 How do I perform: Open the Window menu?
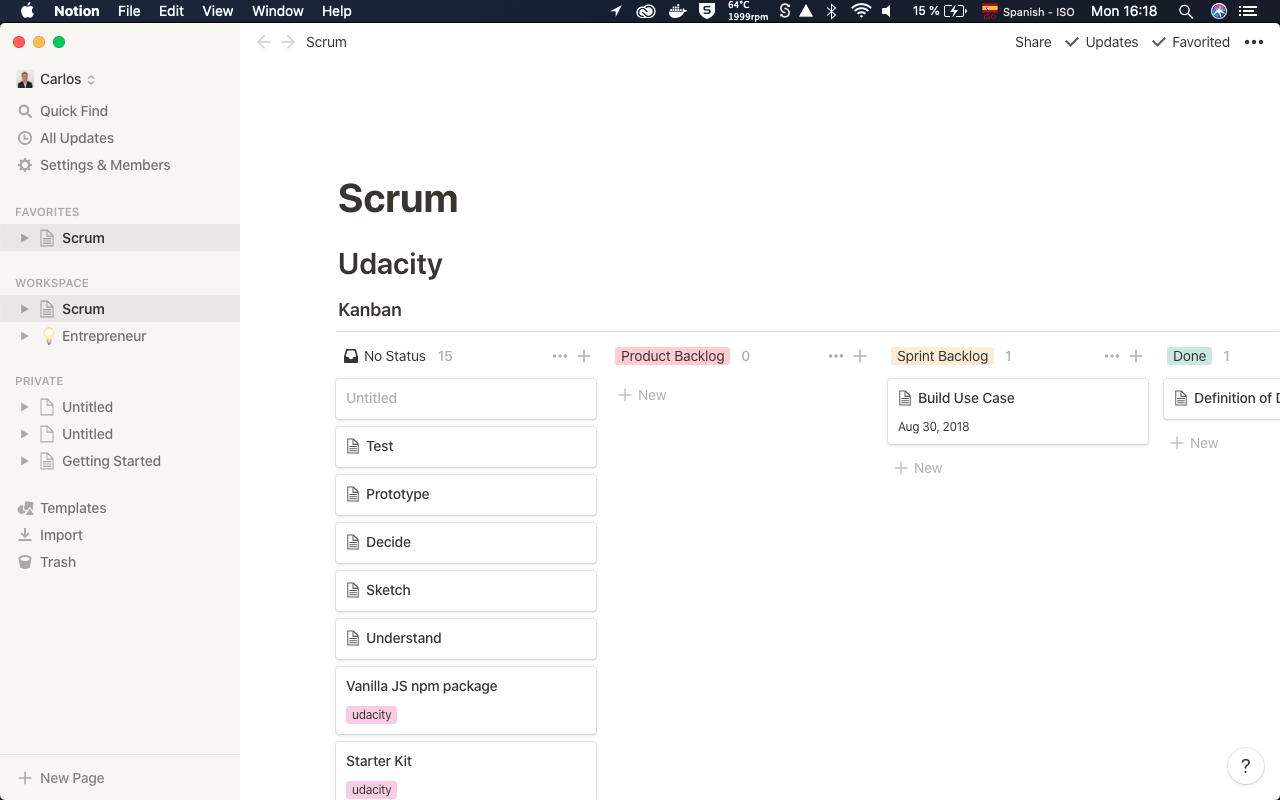[x=278, y=11]
